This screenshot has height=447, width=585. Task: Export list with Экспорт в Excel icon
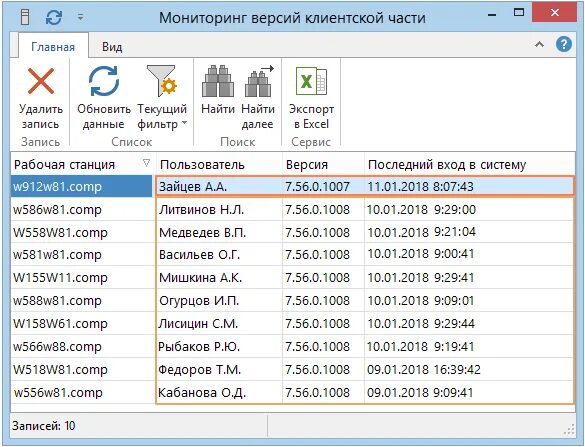point(311,81)
